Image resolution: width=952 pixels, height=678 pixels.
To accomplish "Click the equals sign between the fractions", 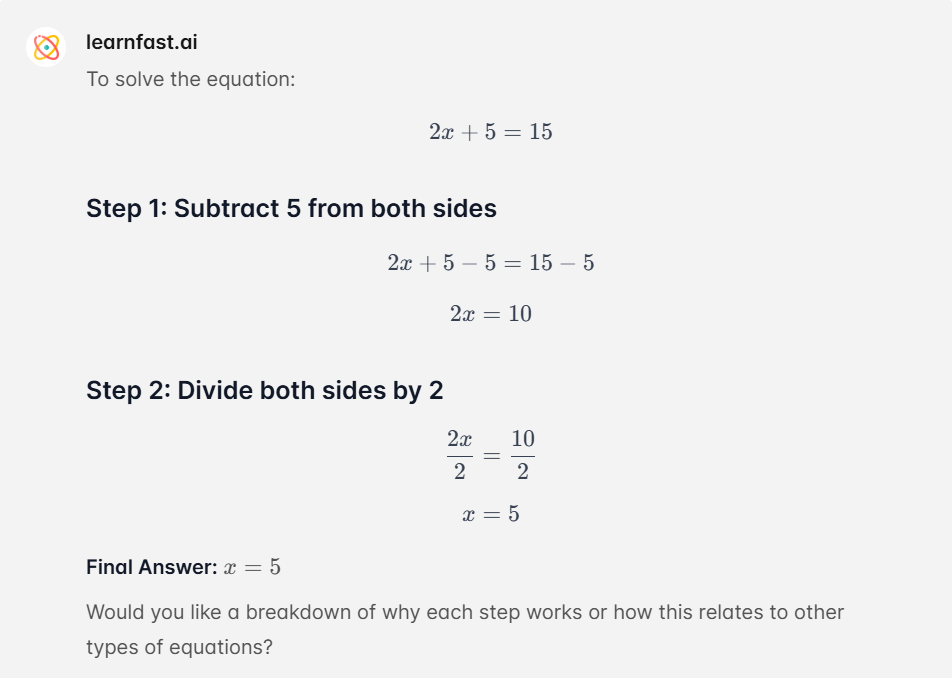I will 491,455.
